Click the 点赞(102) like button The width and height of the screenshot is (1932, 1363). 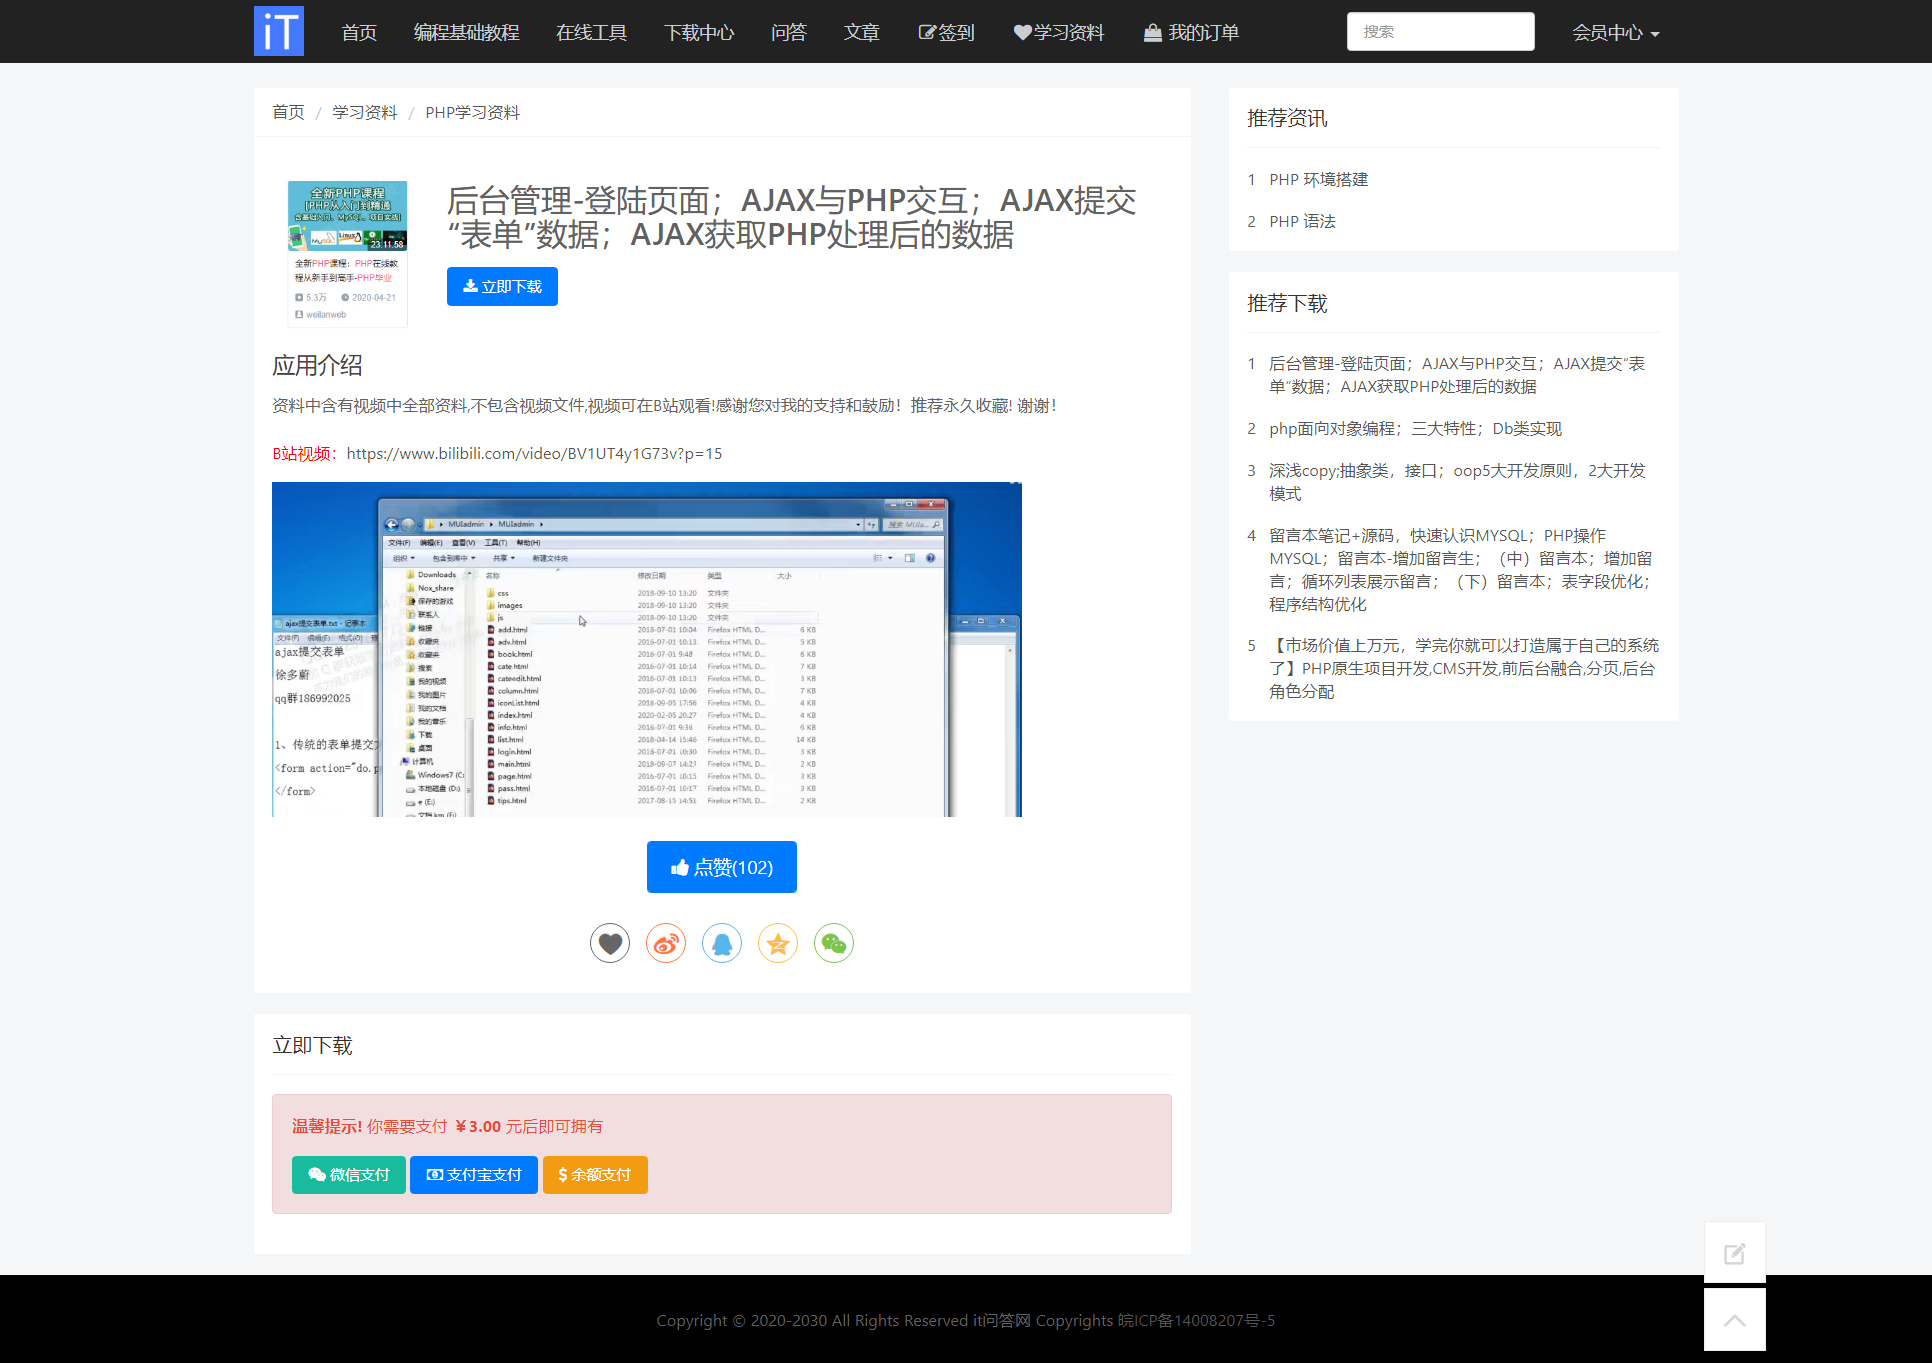pos(722,867)
